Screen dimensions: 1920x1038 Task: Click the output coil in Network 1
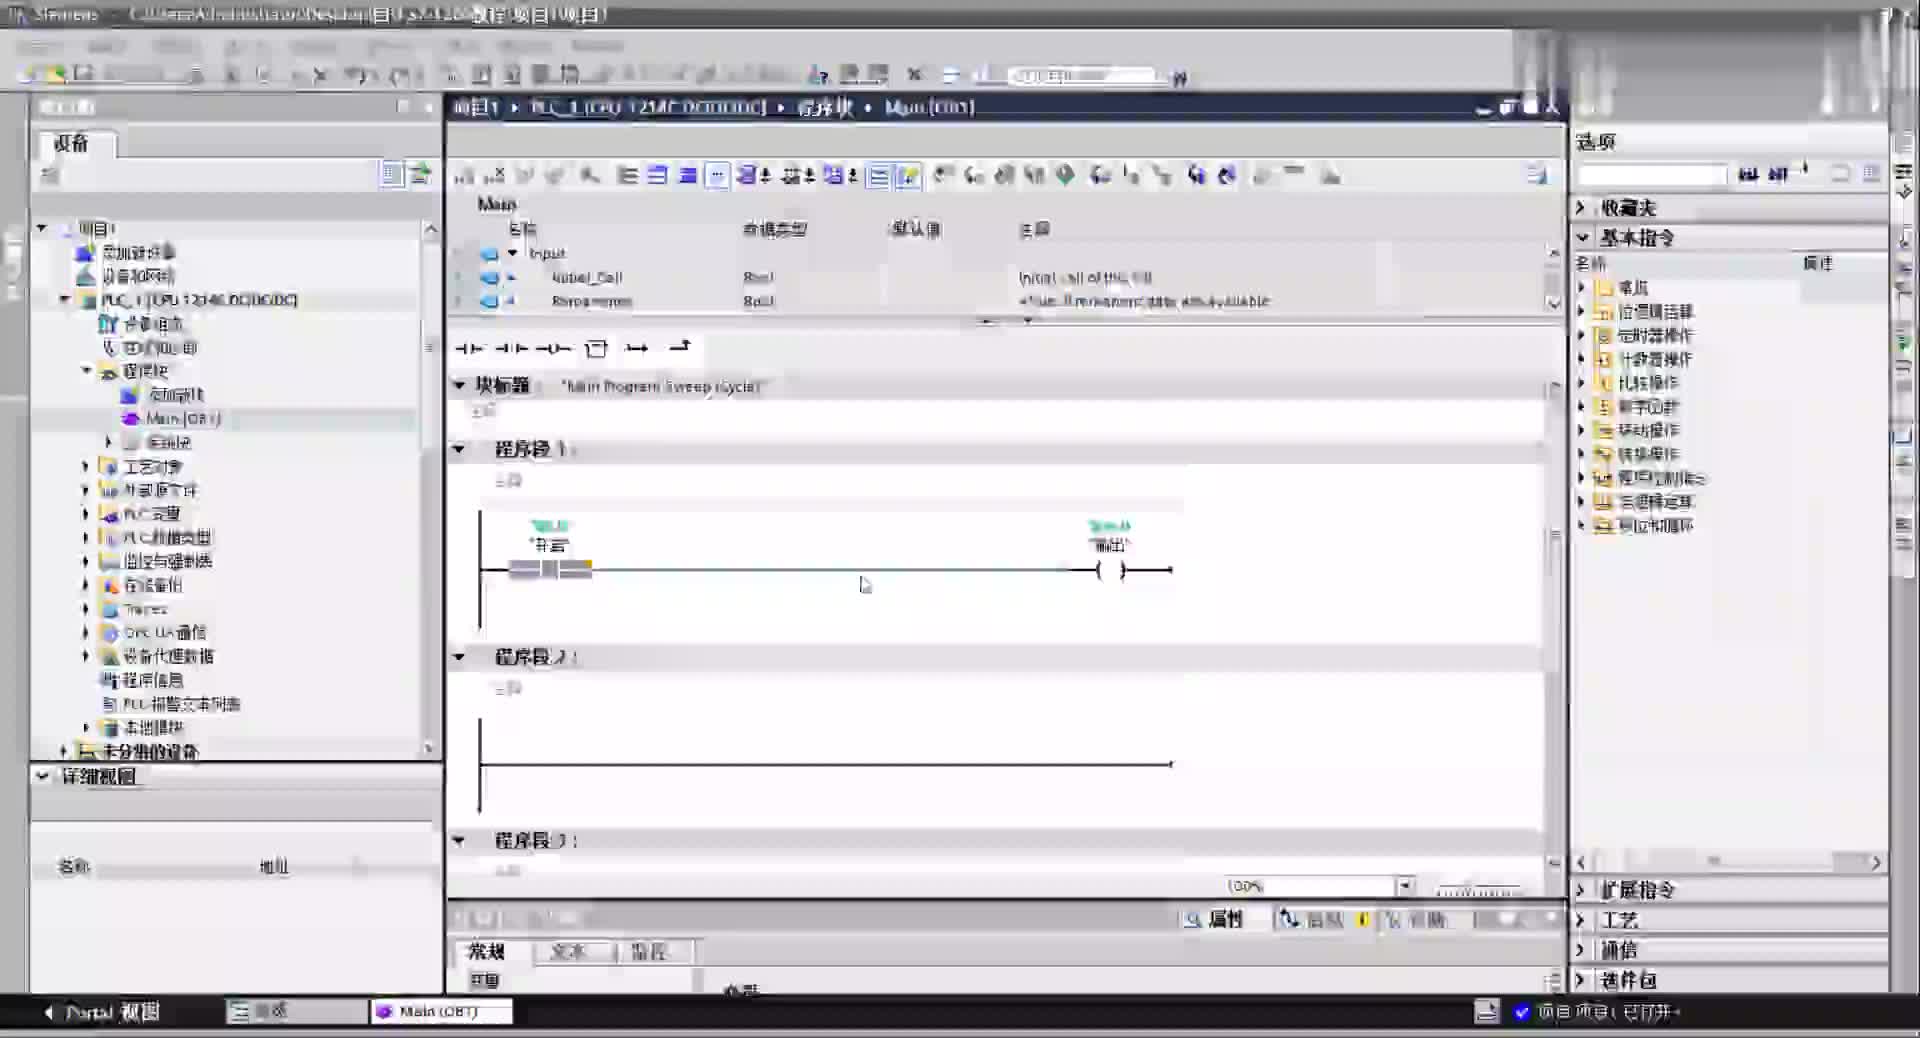[1110, 570]
